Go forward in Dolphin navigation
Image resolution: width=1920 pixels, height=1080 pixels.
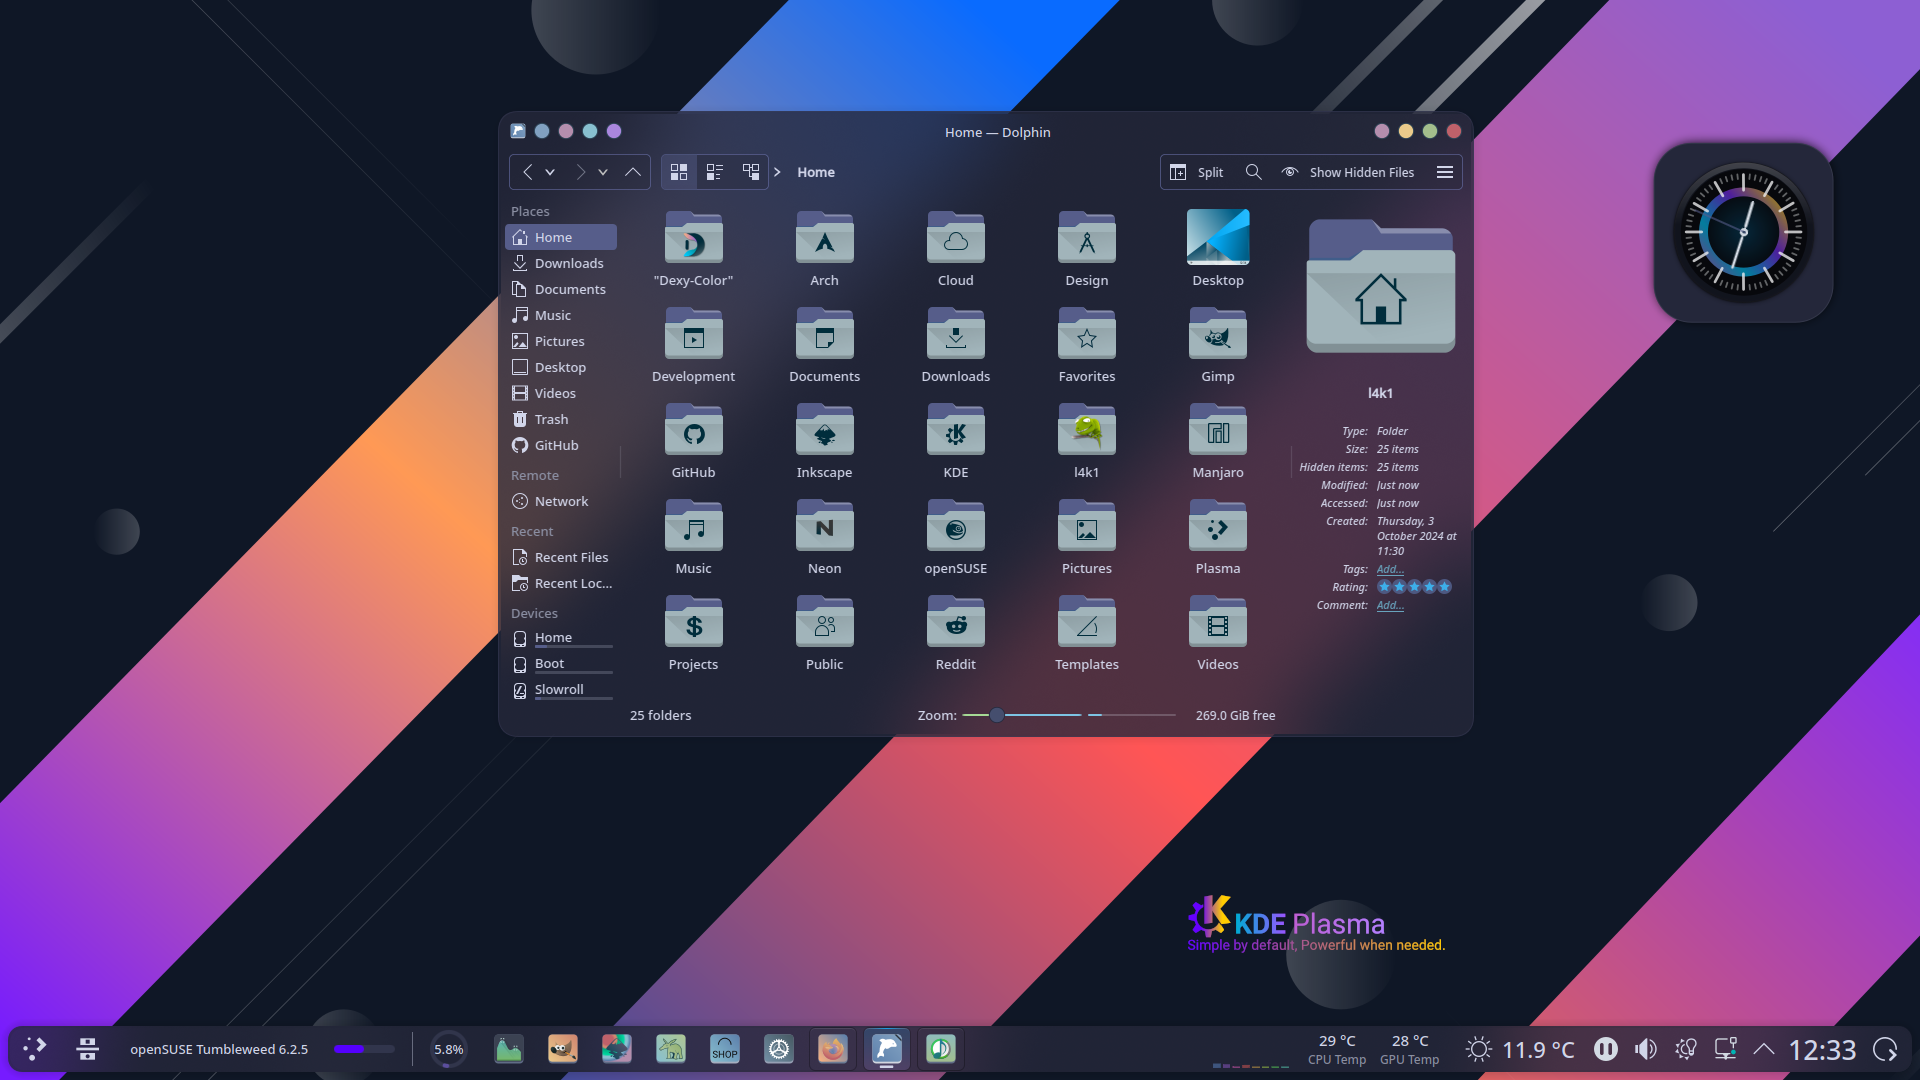pyautogui.click(x=580, y=172)
